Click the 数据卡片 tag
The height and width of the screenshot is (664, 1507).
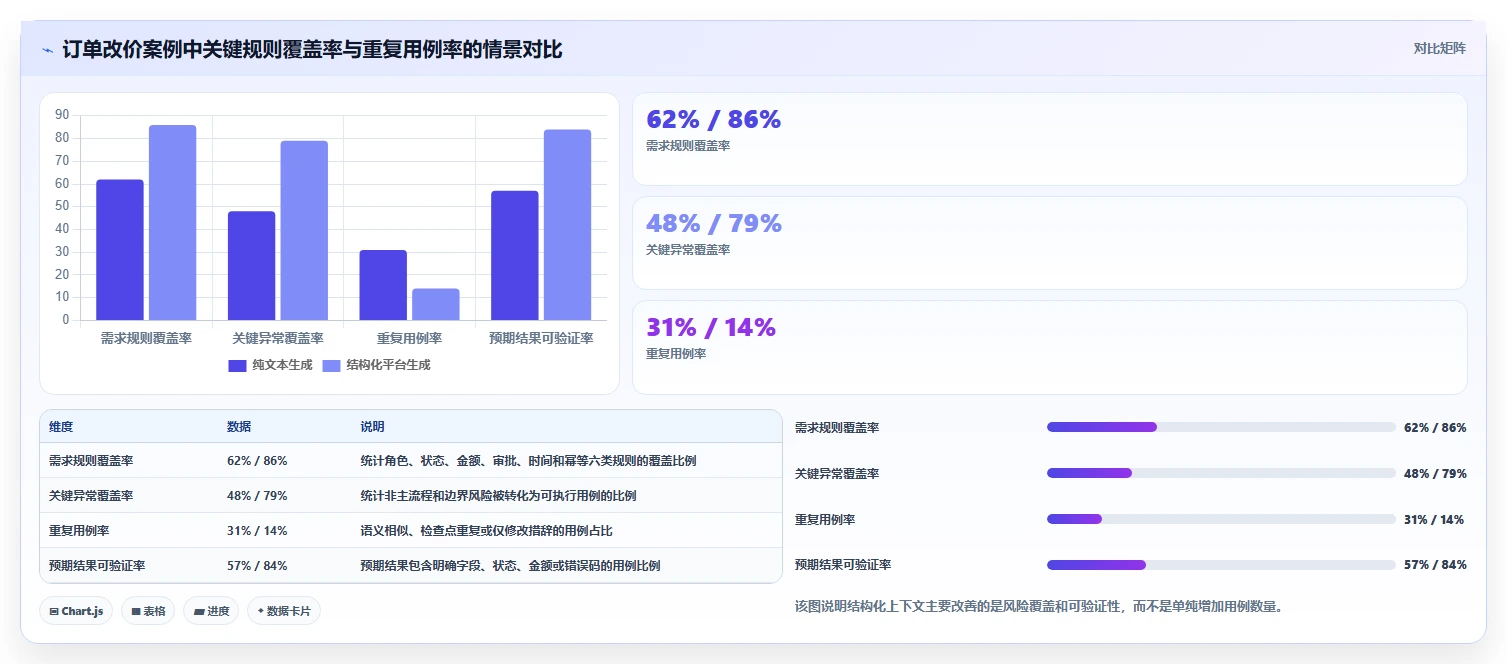(x=284, y=611)
